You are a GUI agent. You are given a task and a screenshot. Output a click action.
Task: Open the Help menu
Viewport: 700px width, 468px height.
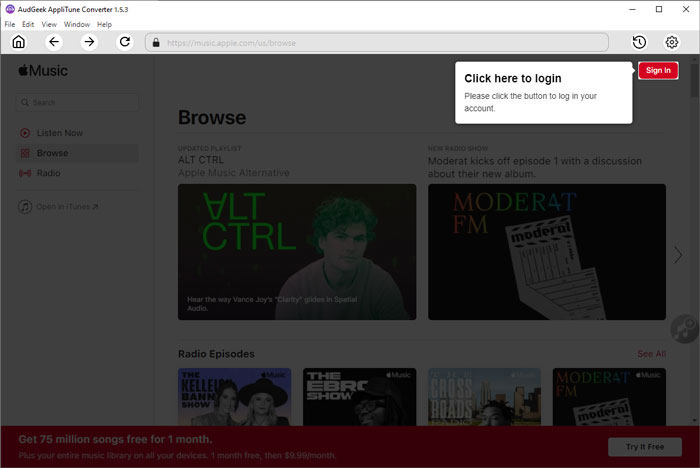(x=104, y=25)
